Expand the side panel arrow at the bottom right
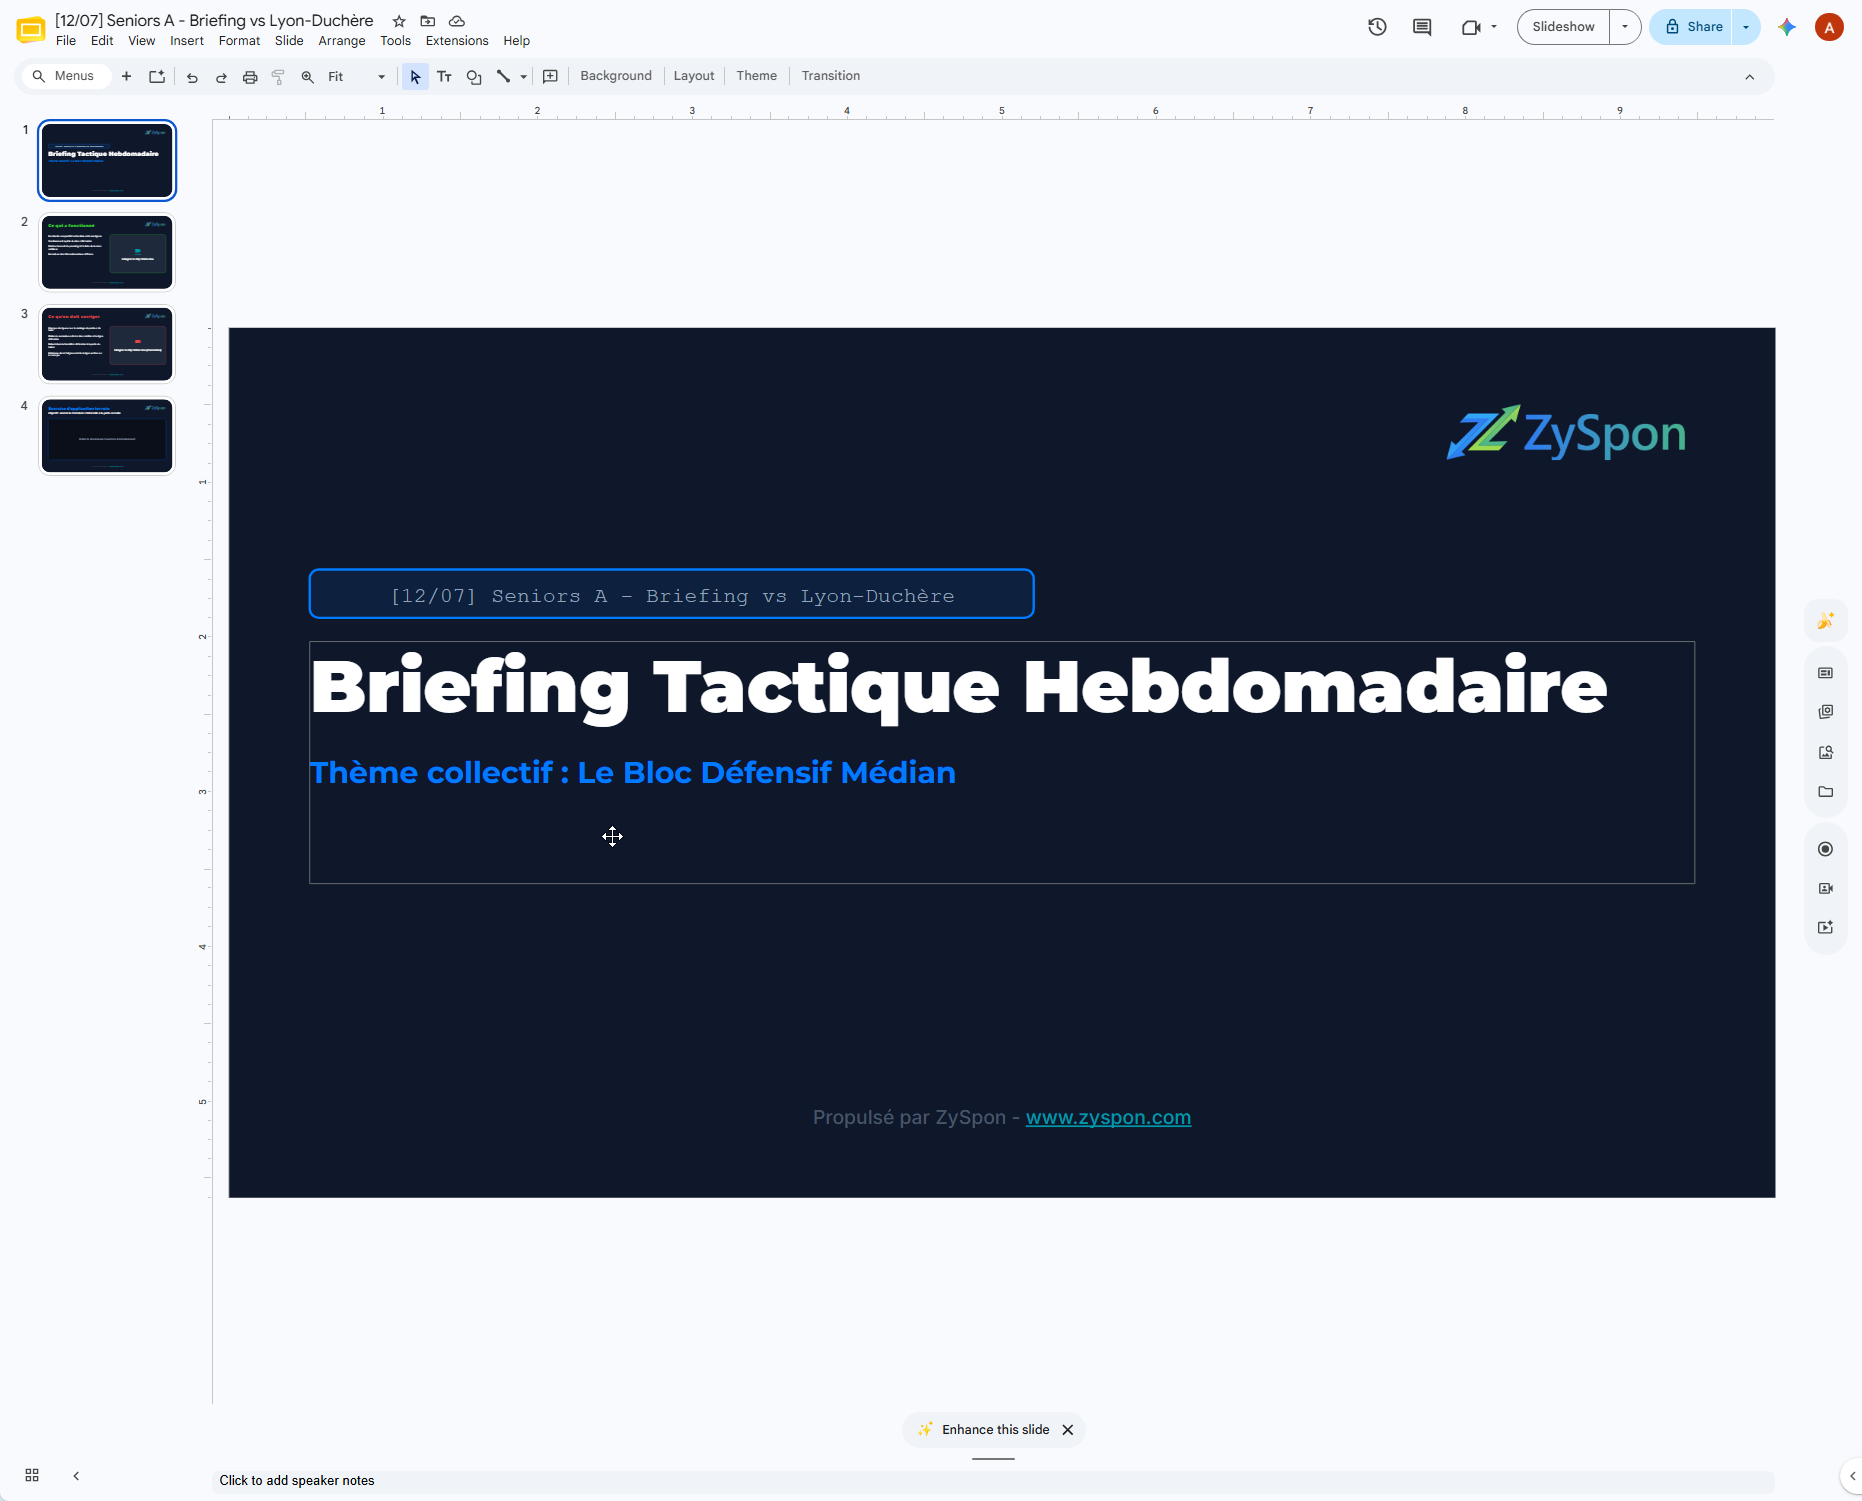The width and height of the screenshot is (1862, 1501). [1852, 1475]
